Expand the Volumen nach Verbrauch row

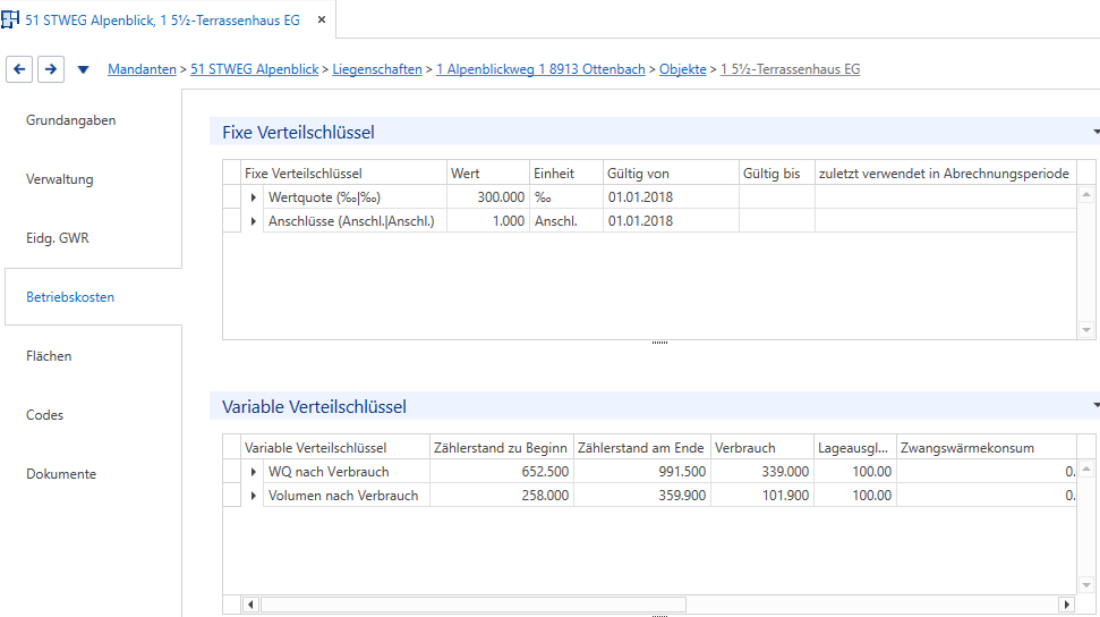click(x=253, y=496)
